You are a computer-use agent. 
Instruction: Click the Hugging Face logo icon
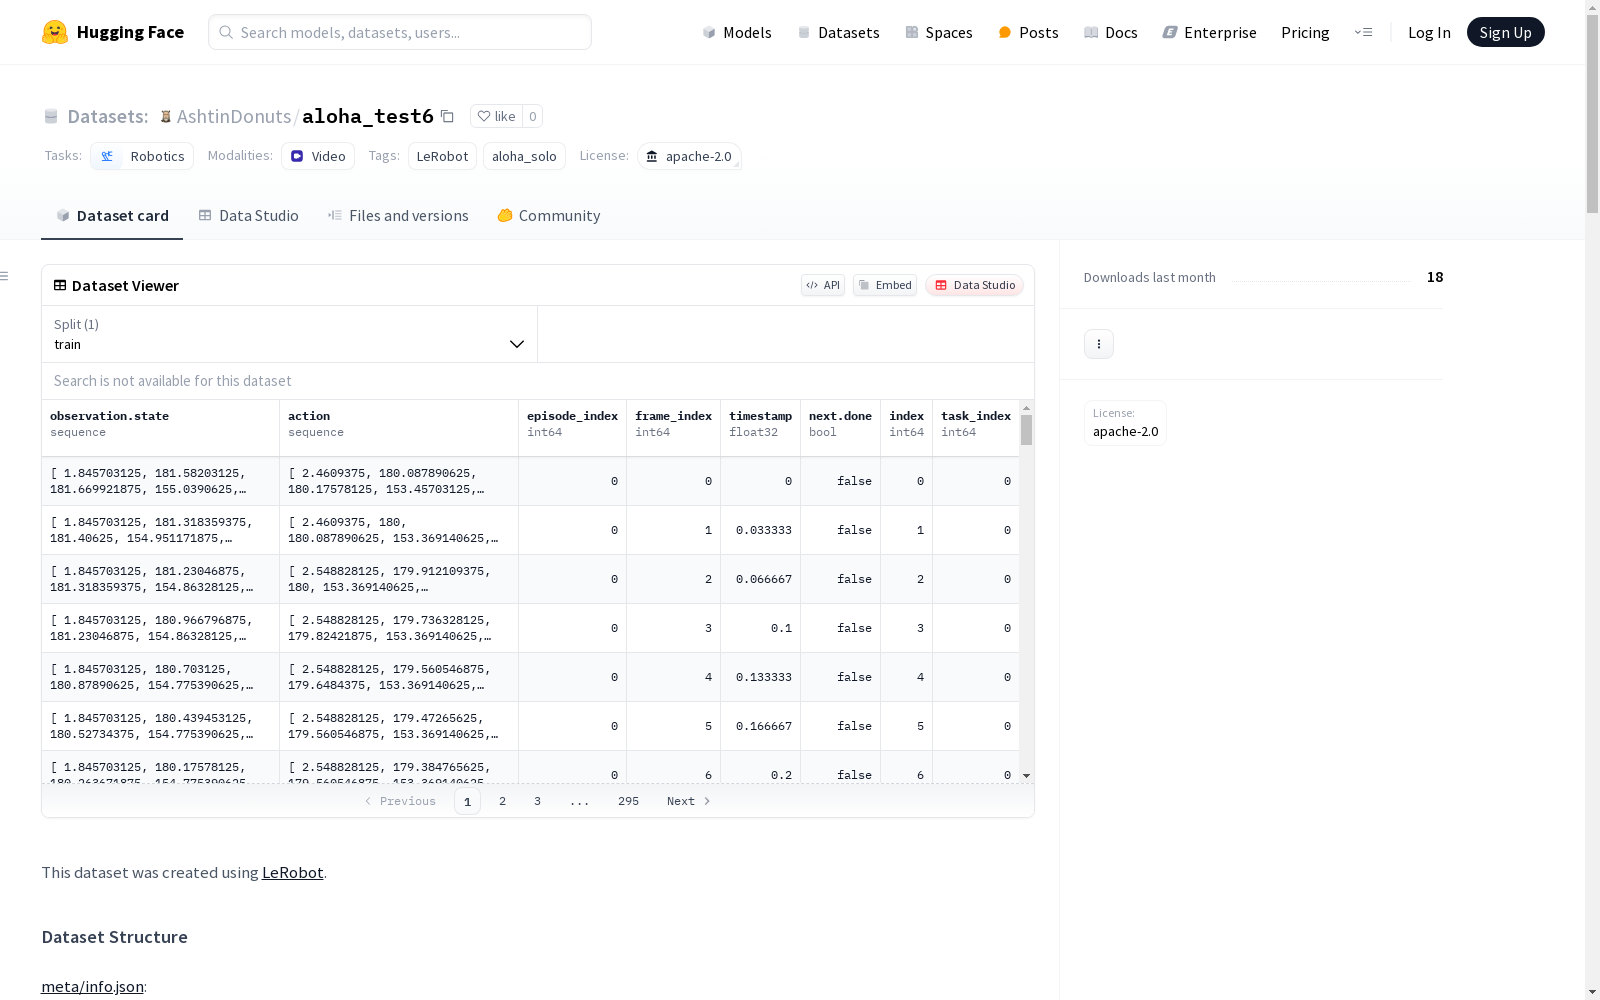55,32
